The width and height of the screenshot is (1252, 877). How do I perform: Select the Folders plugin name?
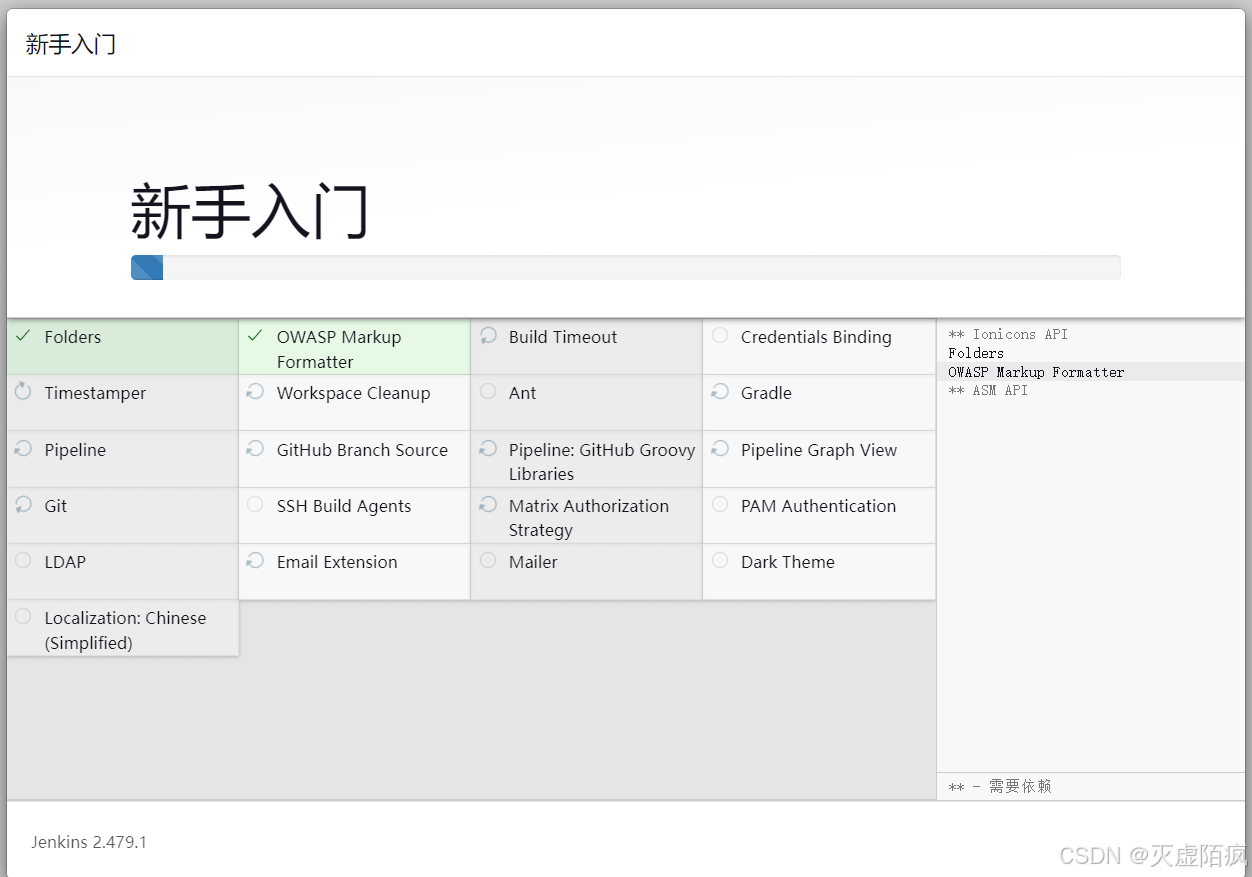click(x=73, y=337)
